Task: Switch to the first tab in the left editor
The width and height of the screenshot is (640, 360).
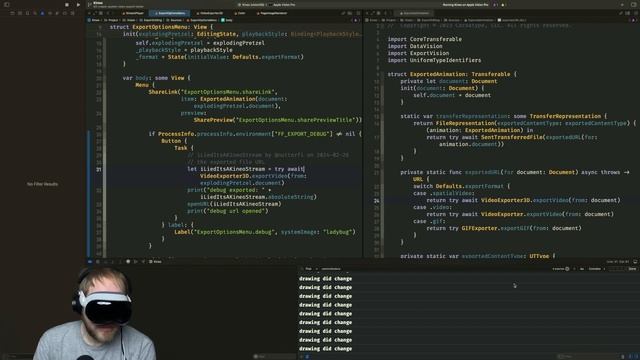Action: (133, 13)
